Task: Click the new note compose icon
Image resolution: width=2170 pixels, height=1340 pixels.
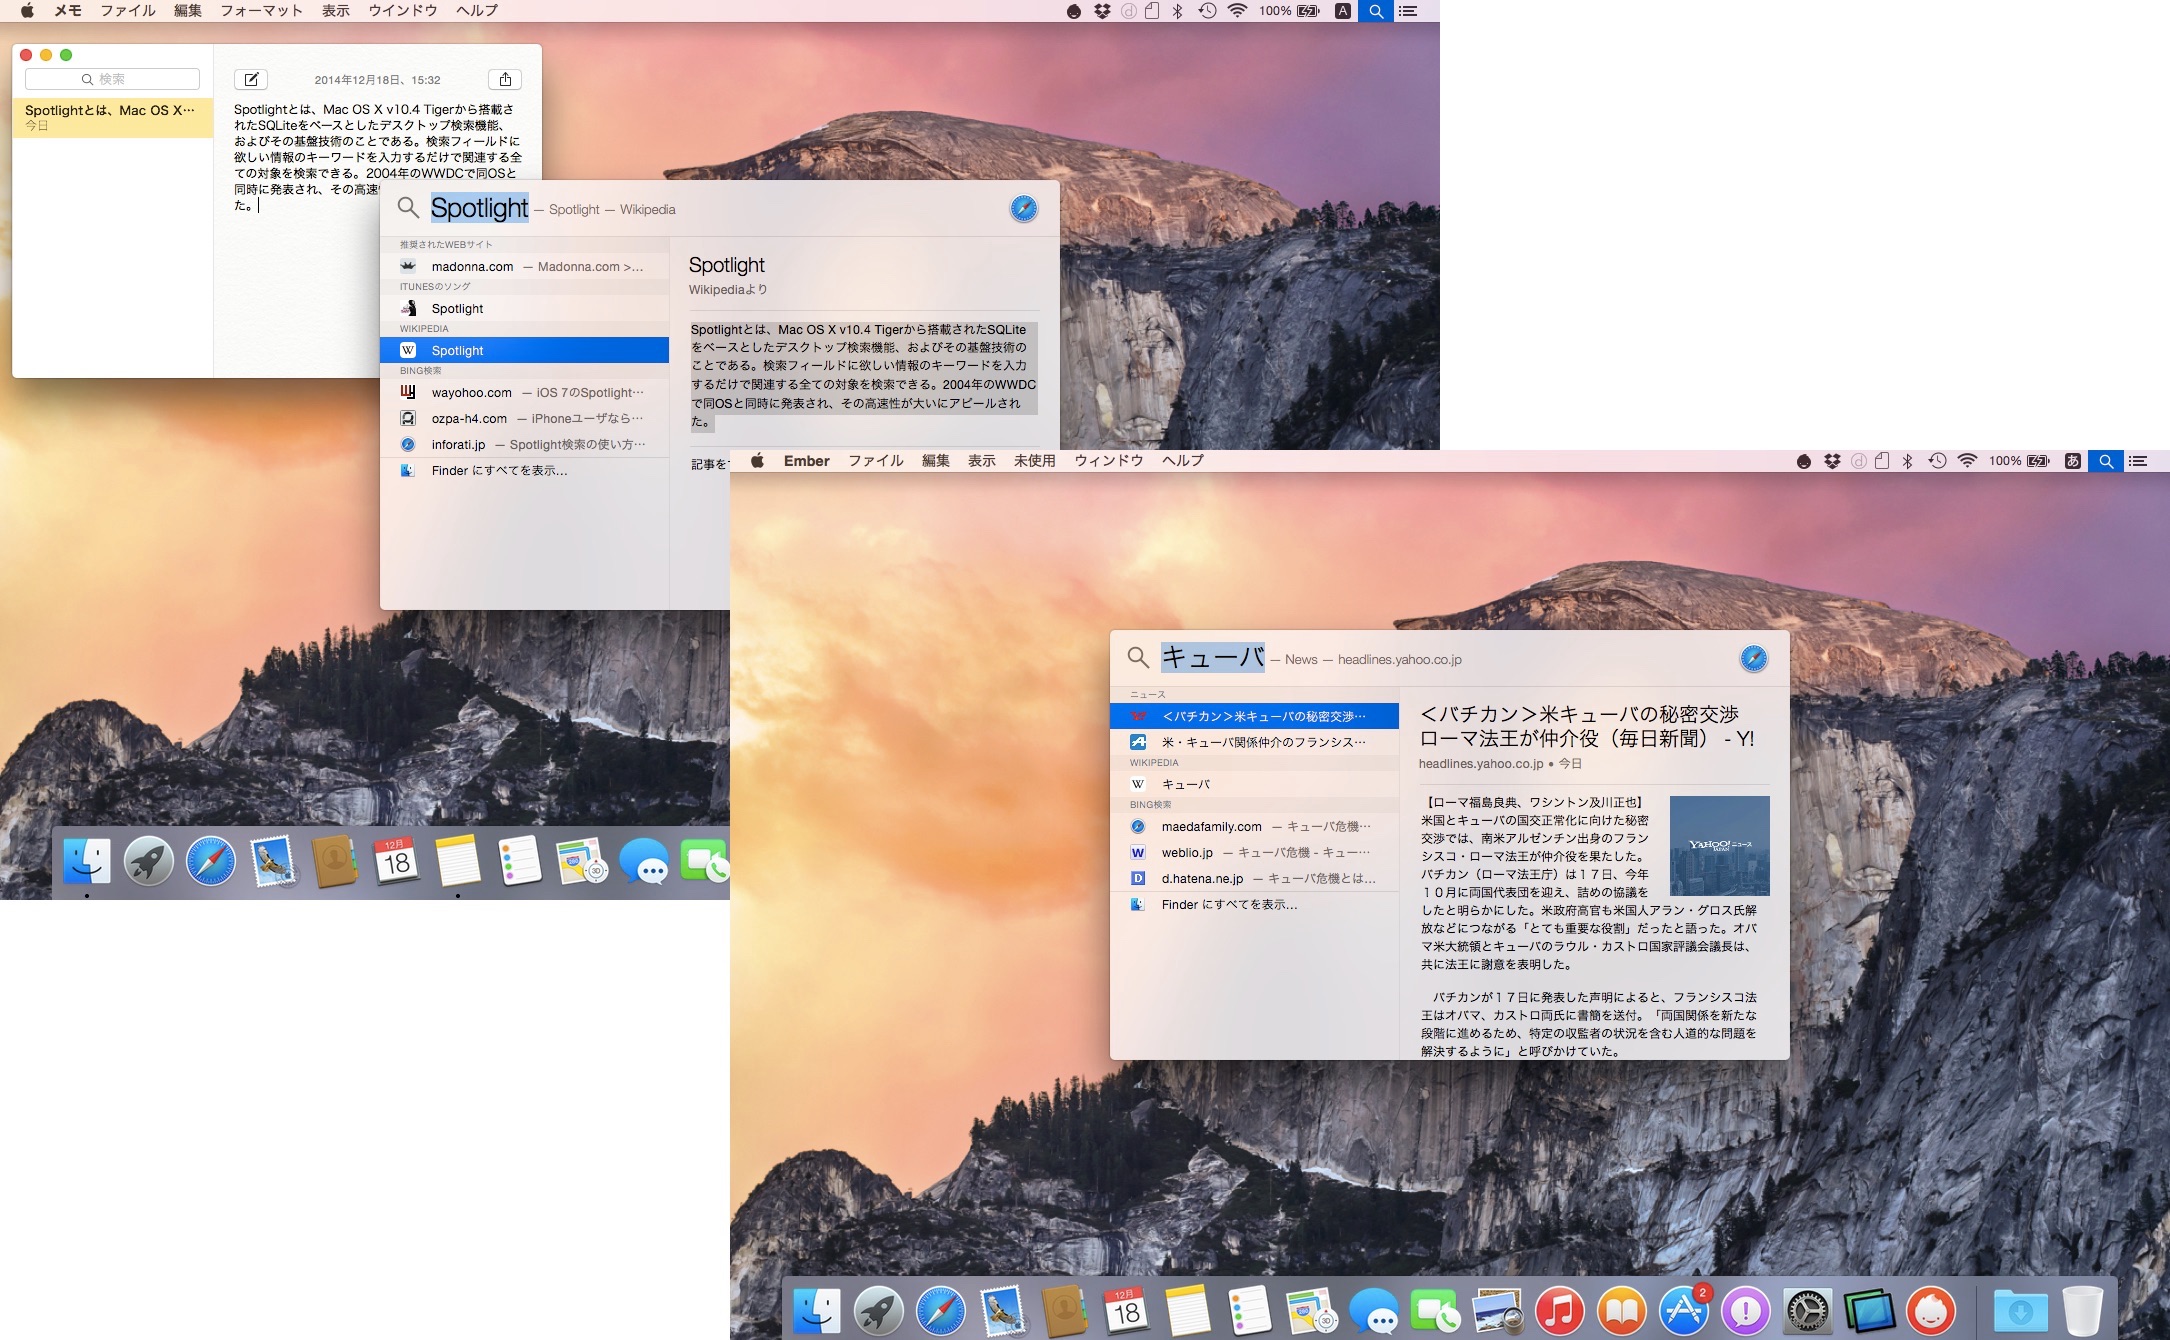Action: (x=251, y=79)
